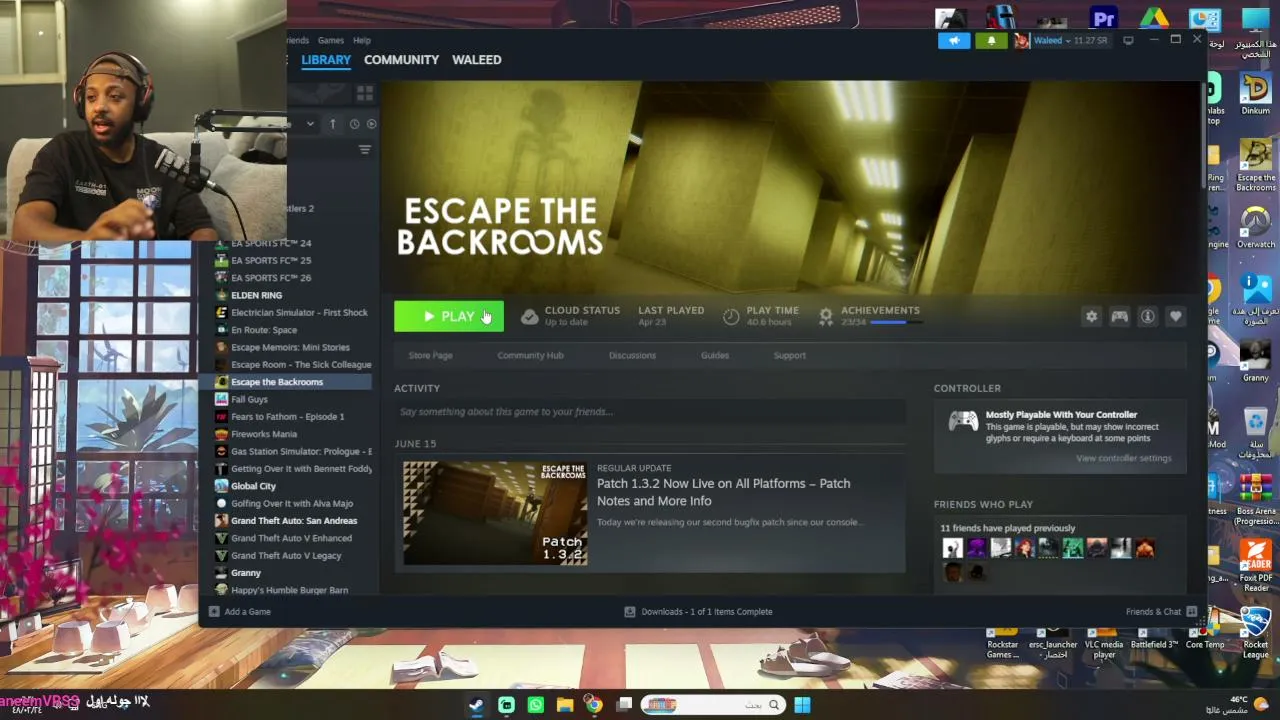Select Escape Memoirs: Mini Stories

290,347
